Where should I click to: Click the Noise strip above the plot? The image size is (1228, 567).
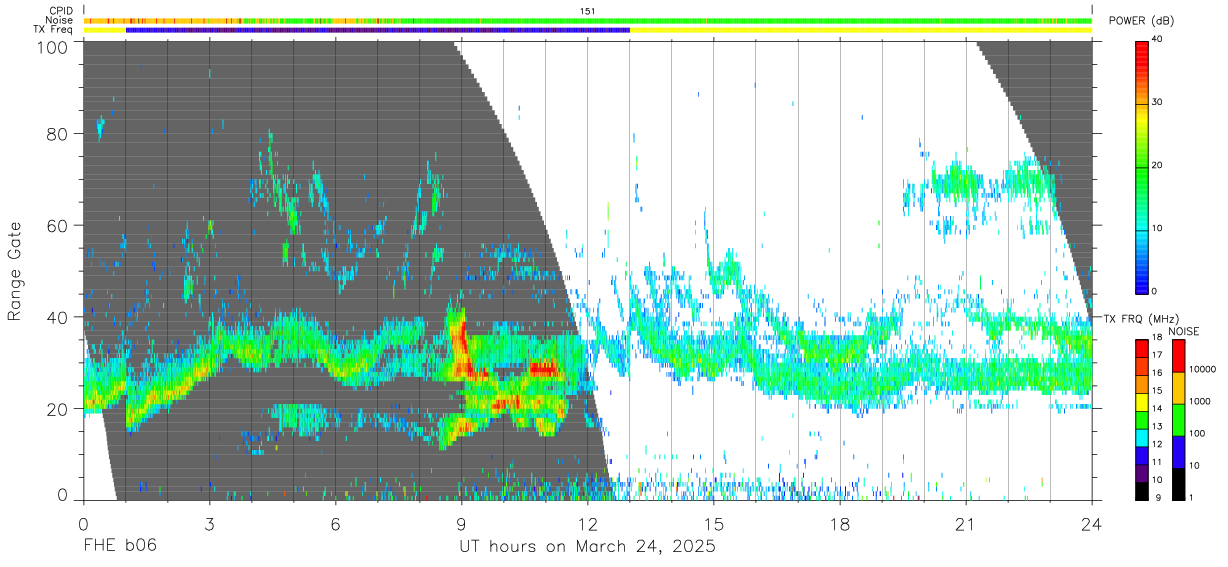tap(588, 20)
